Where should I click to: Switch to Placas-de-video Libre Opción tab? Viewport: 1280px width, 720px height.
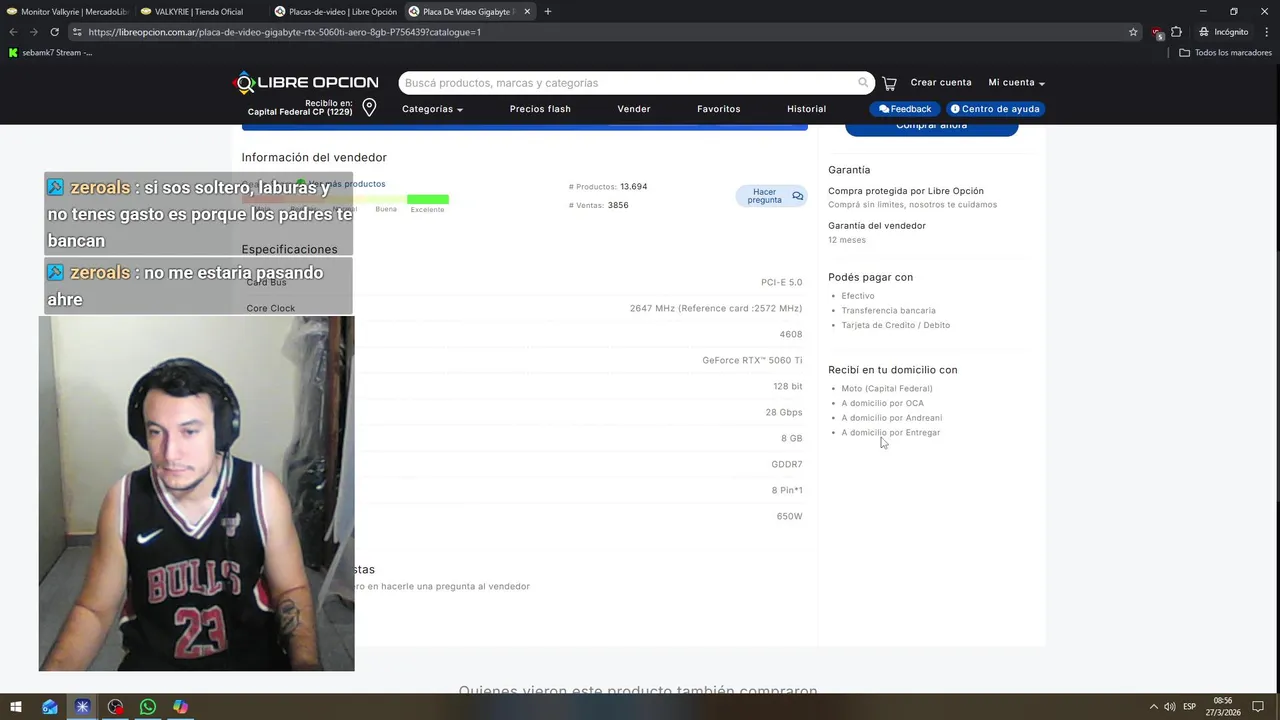[335, 11]
